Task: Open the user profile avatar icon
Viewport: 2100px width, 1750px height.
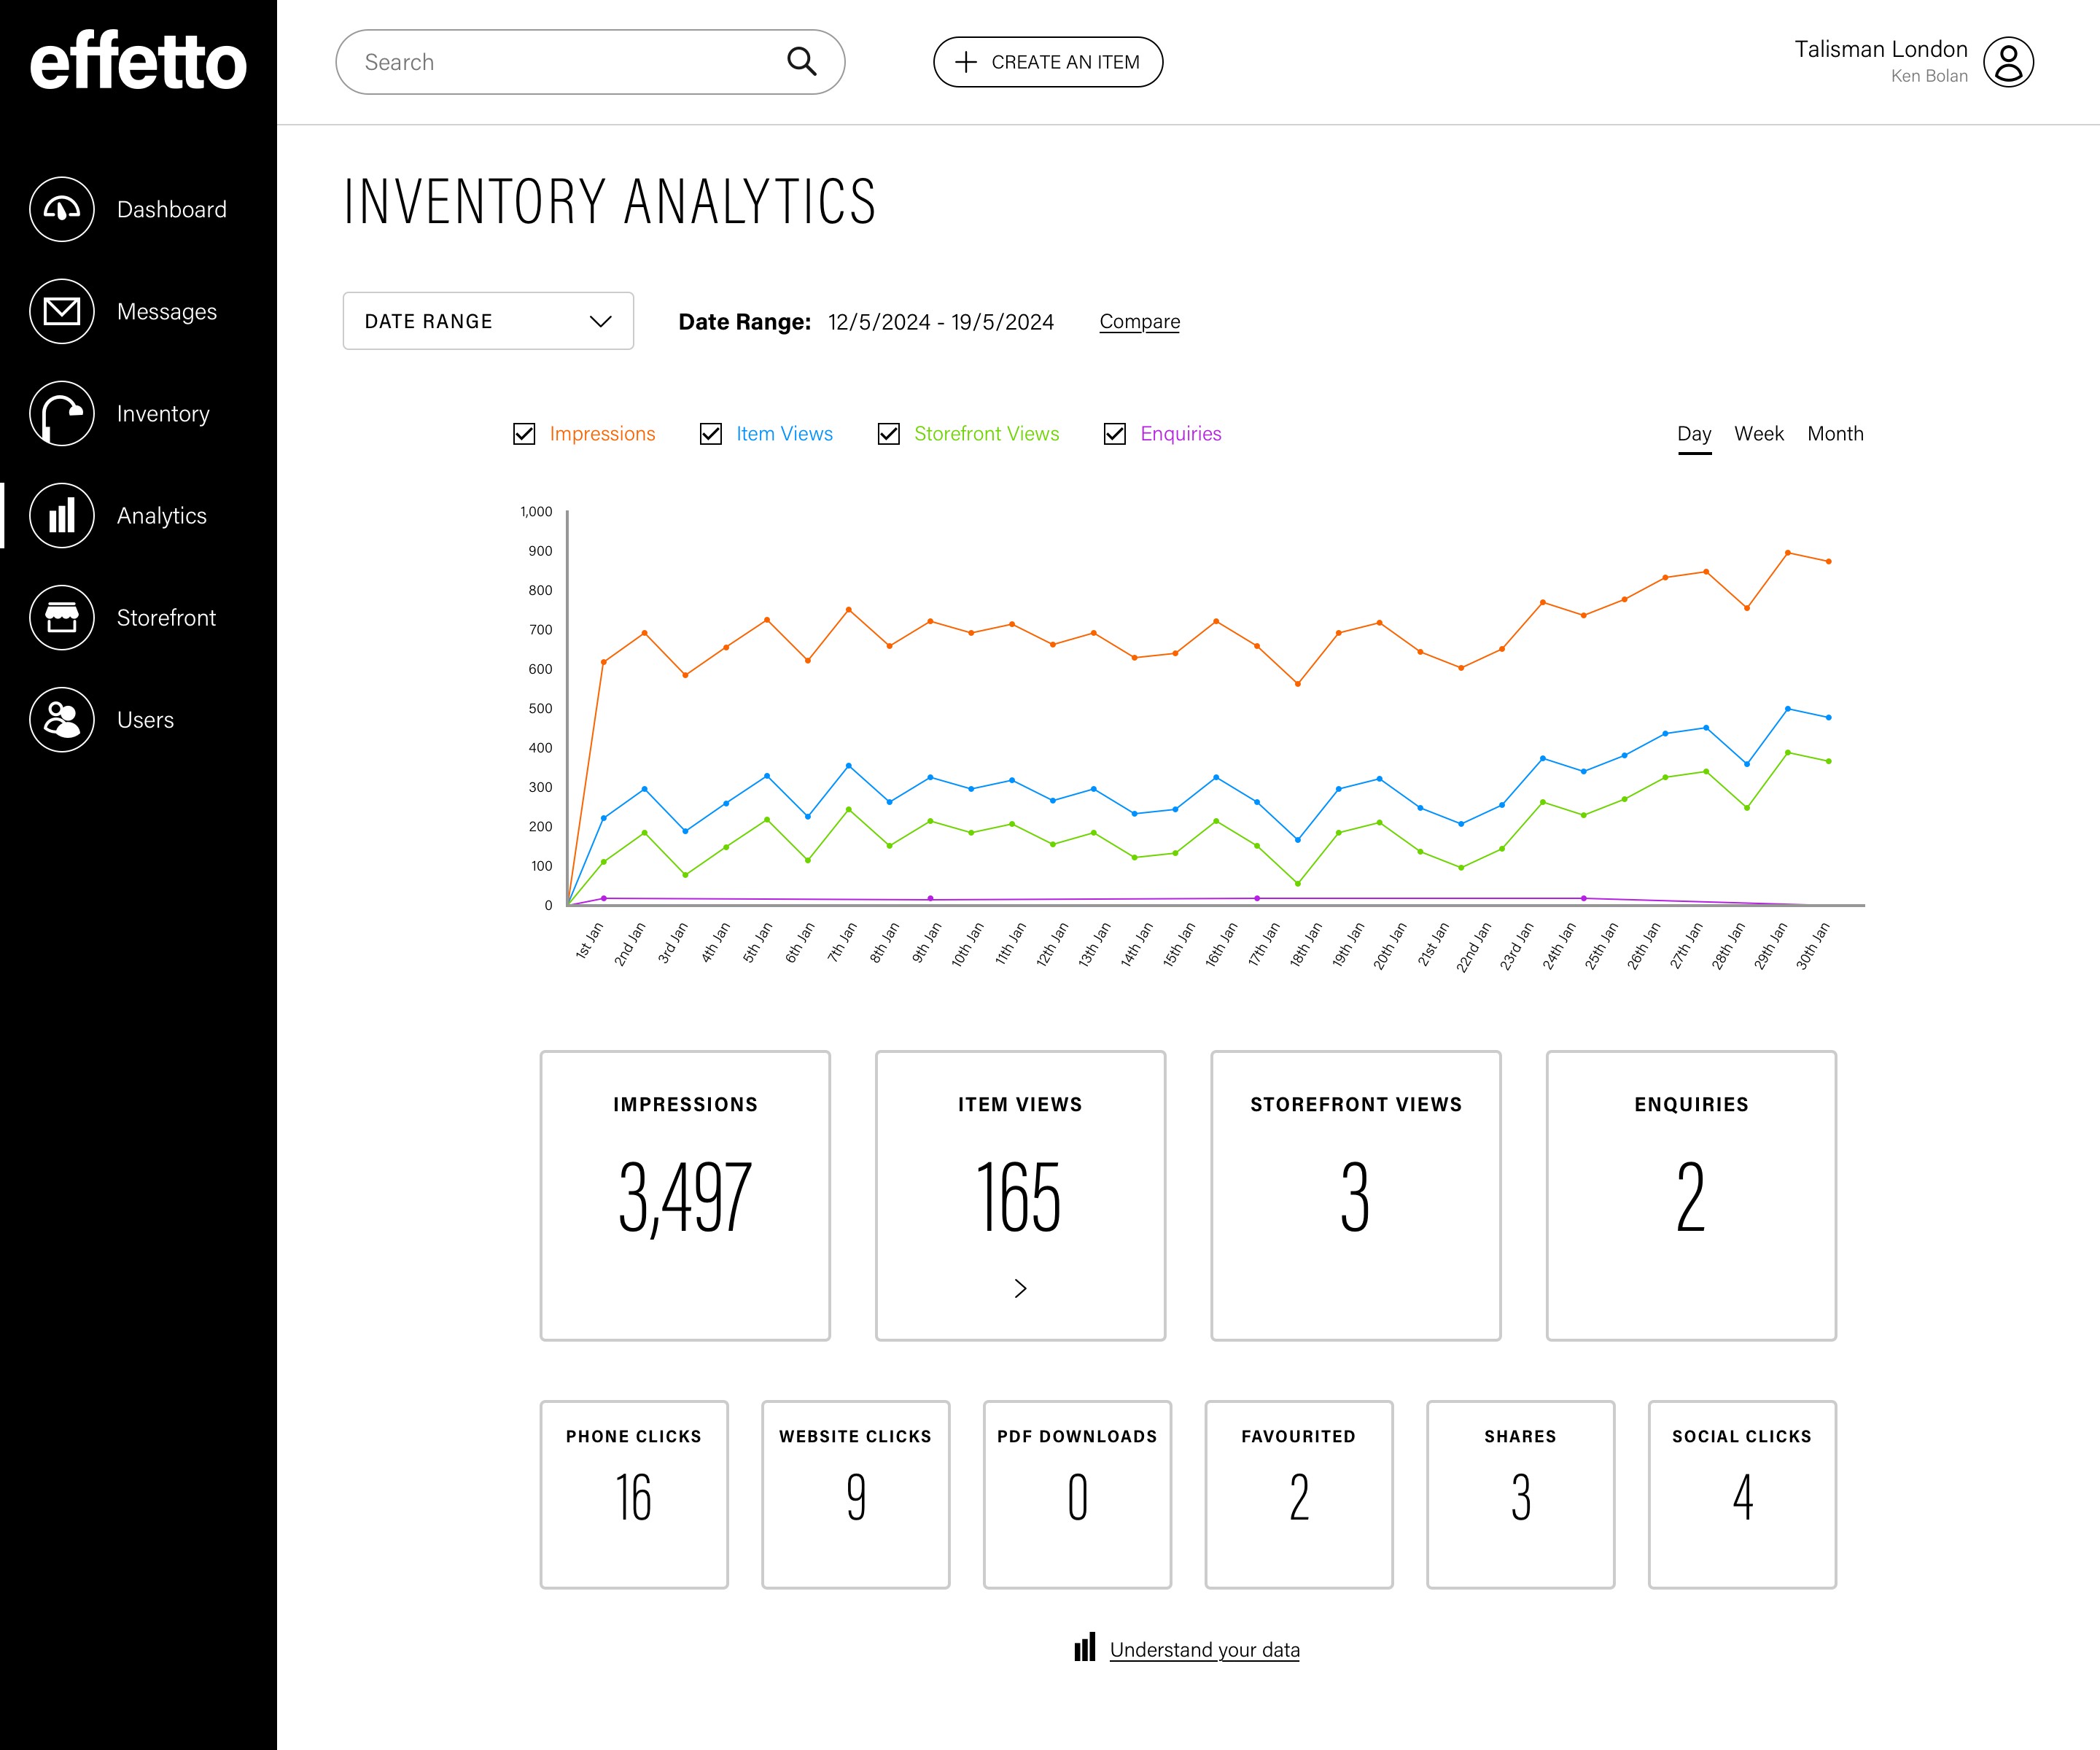Action: click(x=2008, y=62)
